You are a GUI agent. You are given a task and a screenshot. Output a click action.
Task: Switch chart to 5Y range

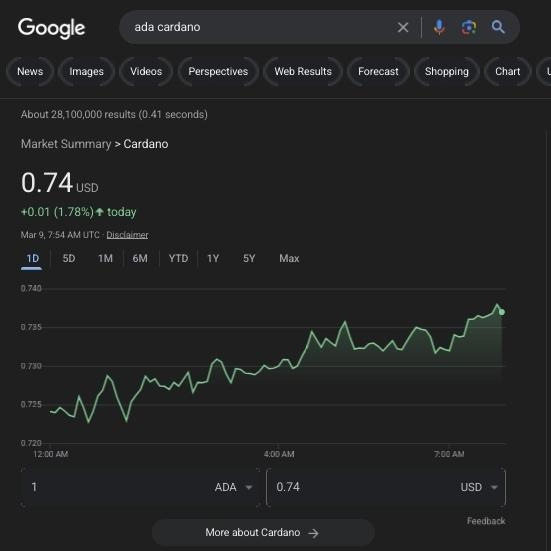pos(249,259)
